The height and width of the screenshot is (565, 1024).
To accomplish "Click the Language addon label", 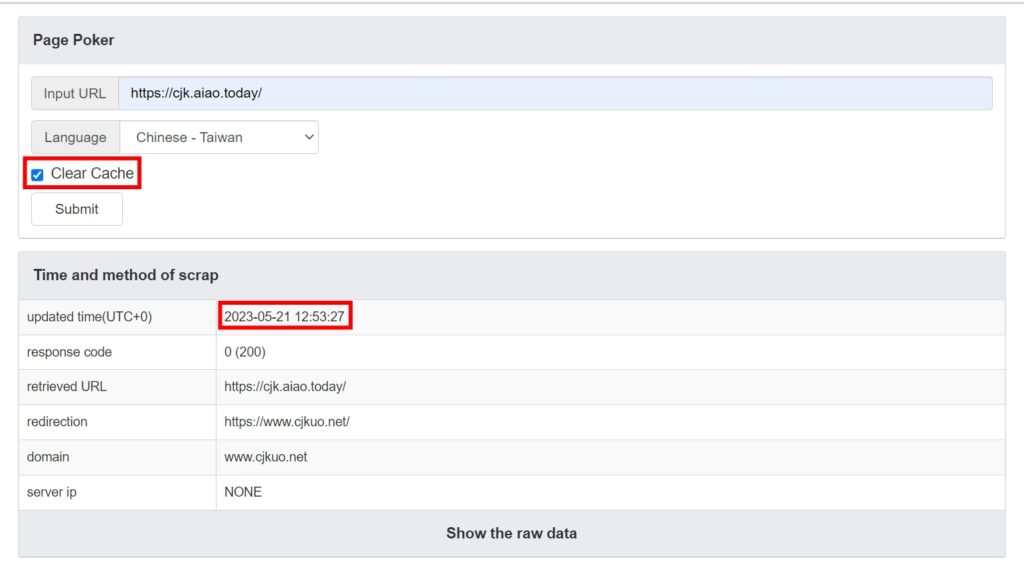I will [x=75, y=137].
